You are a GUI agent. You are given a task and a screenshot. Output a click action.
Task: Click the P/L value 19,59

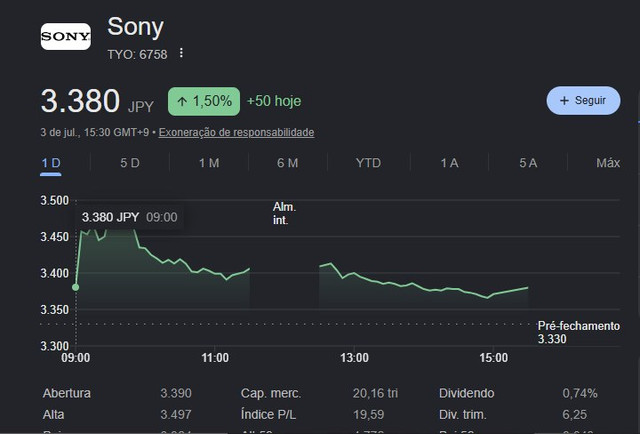click(369, 415)
